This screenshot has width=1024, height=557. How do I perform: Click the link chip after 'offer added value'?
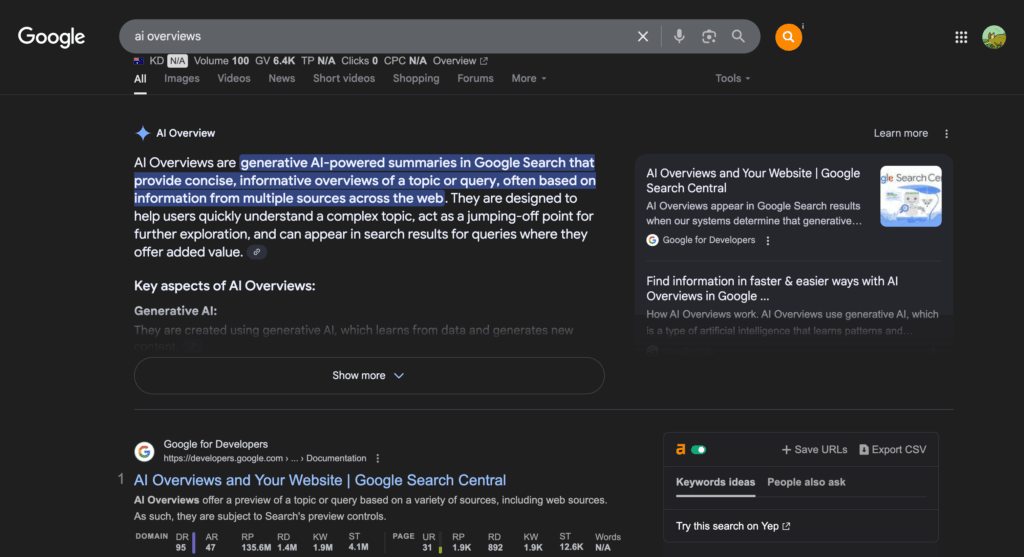point(257,252)
